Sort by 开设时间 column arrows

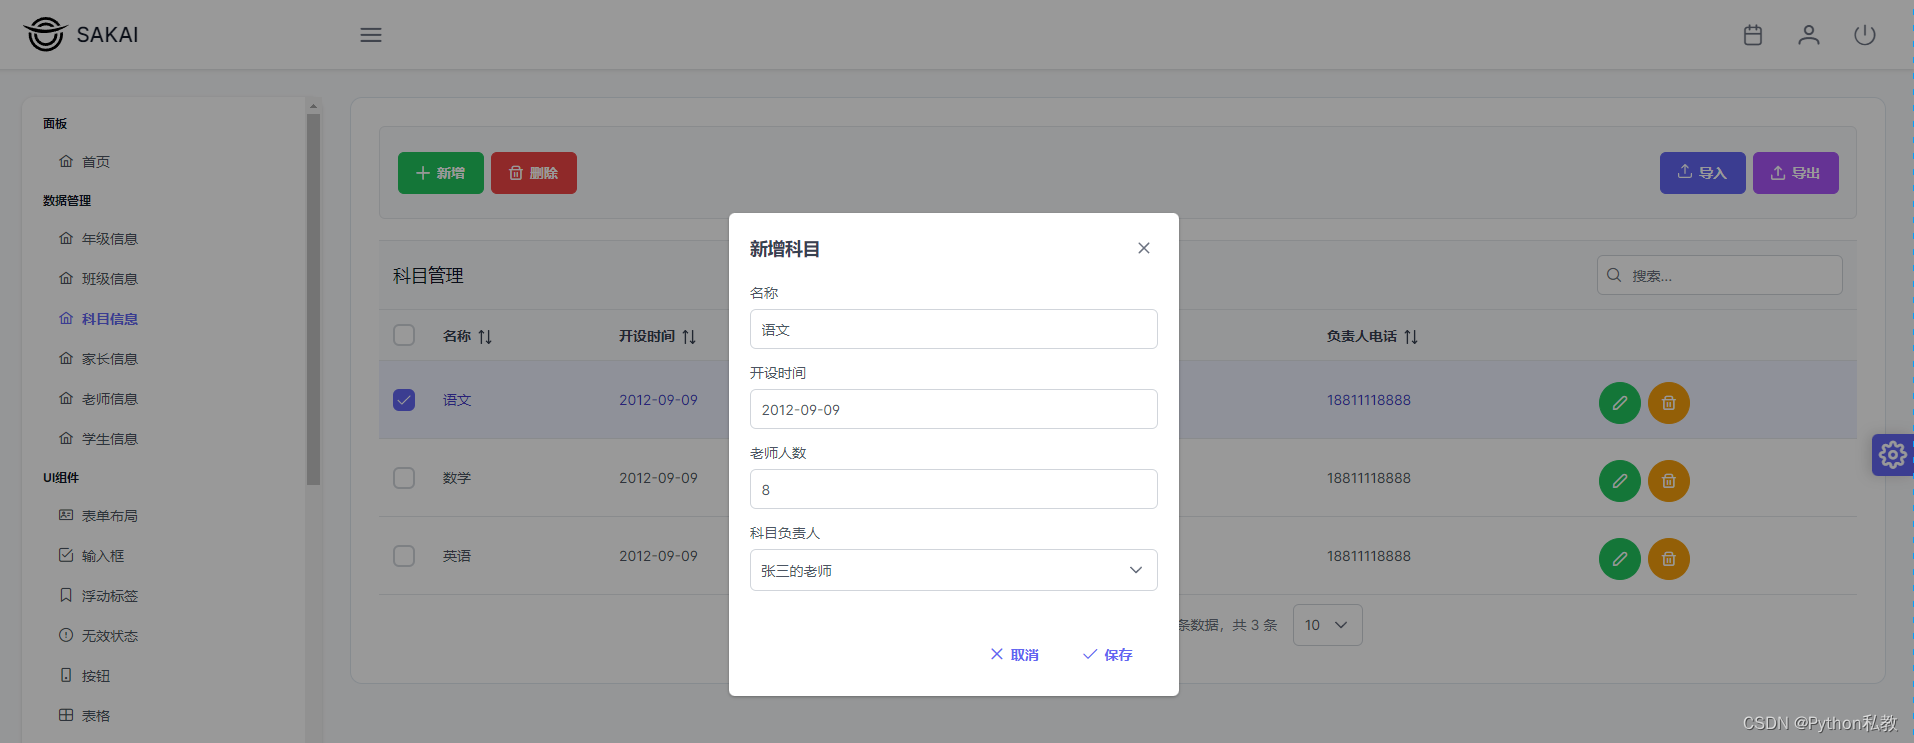click(689, 337)
